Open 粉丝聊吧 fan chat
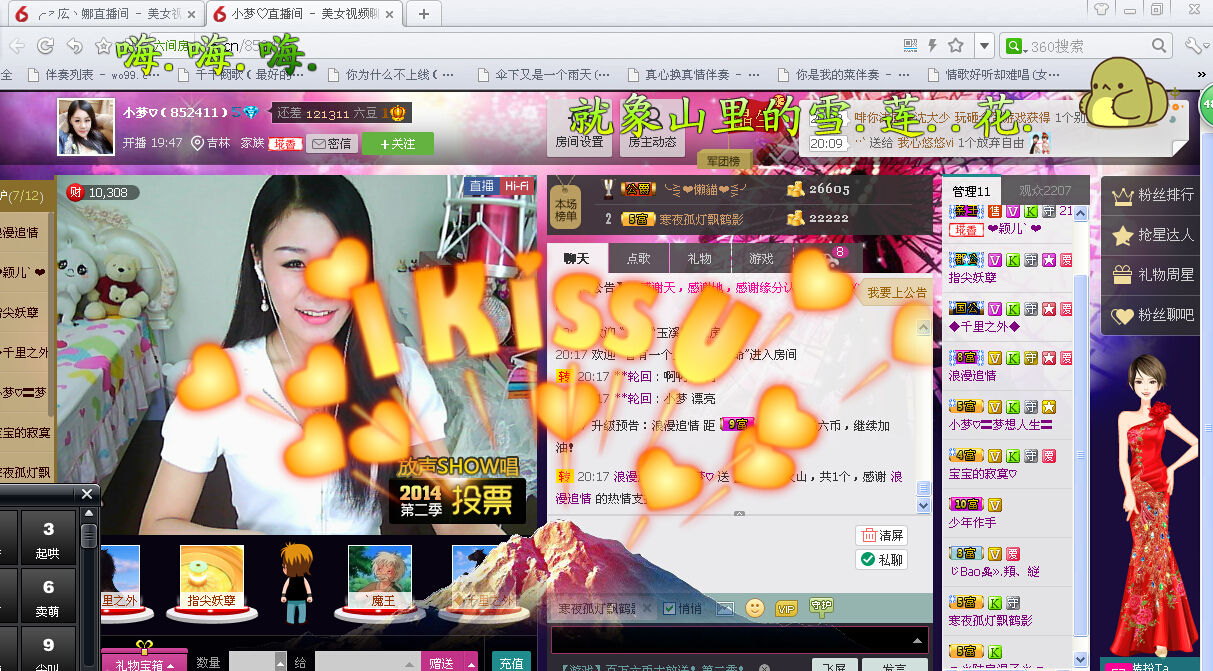This screenshot has width=1213, height=671. point(1153,315)
